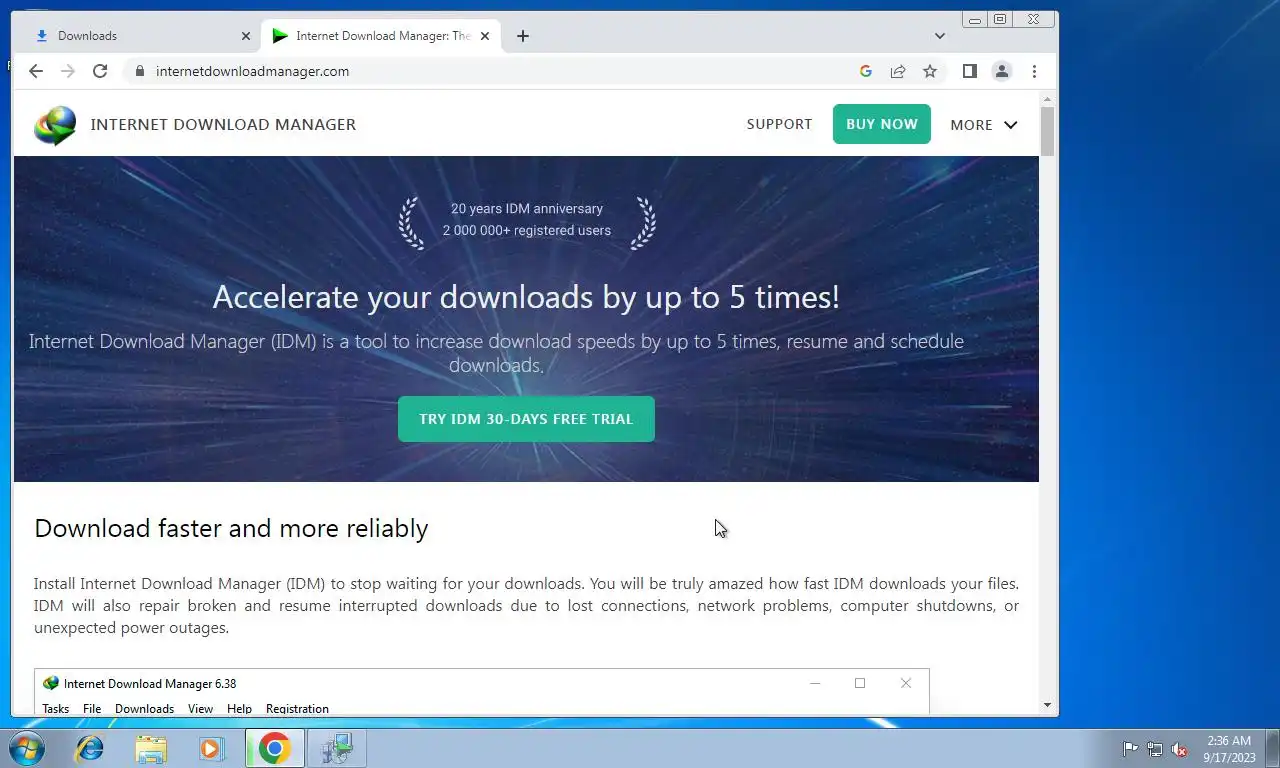The image size is (1280, 768).
Task: Open Help menu in IDM screenshot
Action: (x=239, y=708)
